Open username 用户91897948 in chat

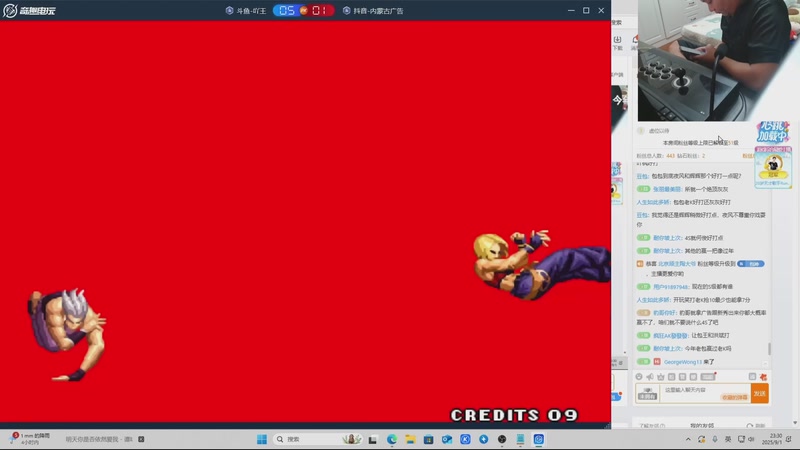[x=671, y=287]
